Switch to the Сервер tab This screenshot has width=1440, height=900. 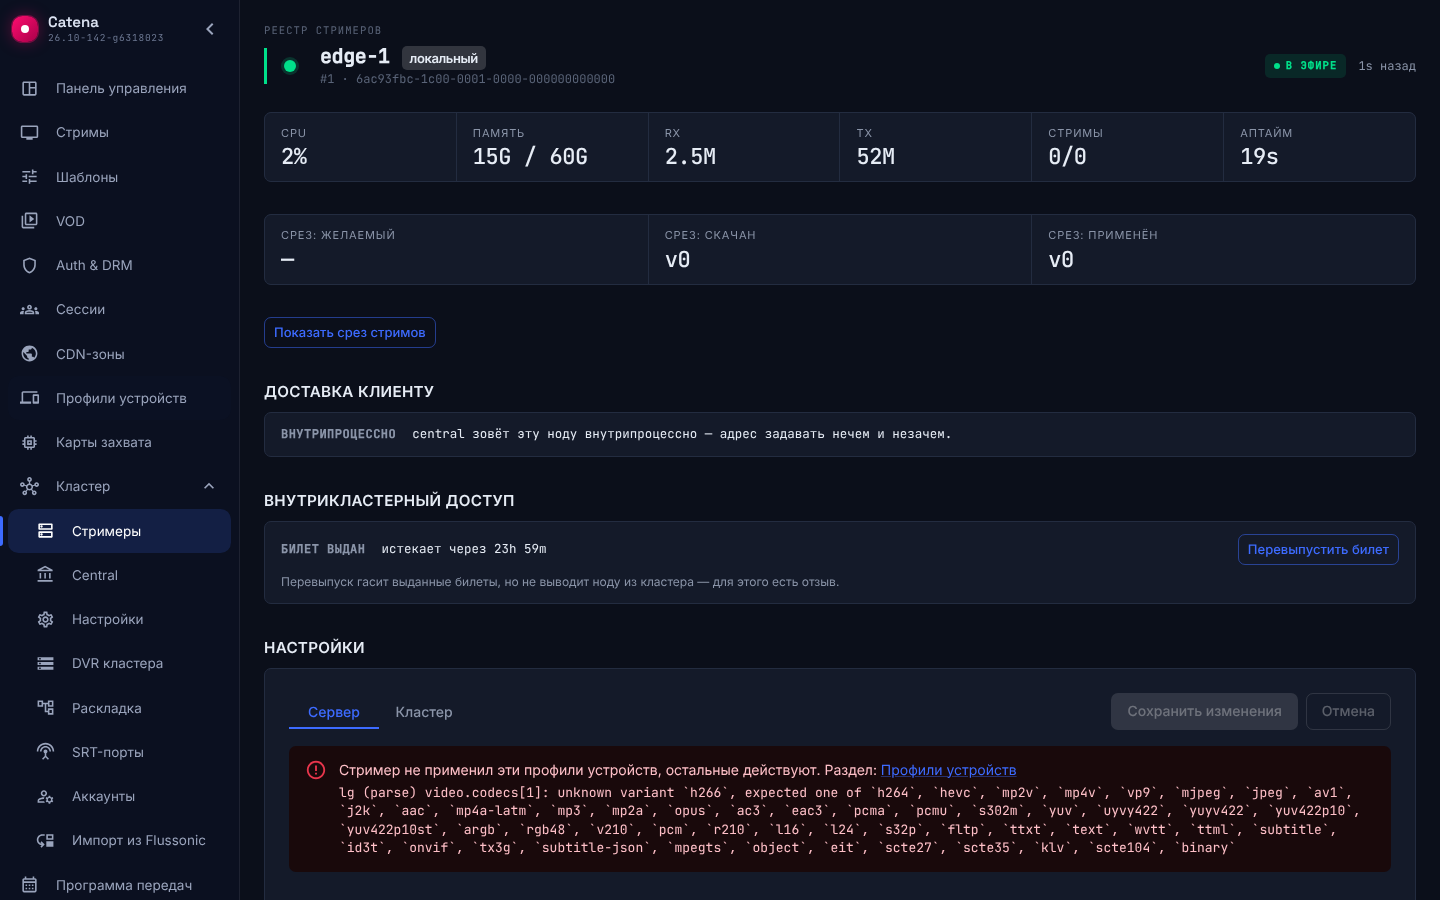coord(334,712)
